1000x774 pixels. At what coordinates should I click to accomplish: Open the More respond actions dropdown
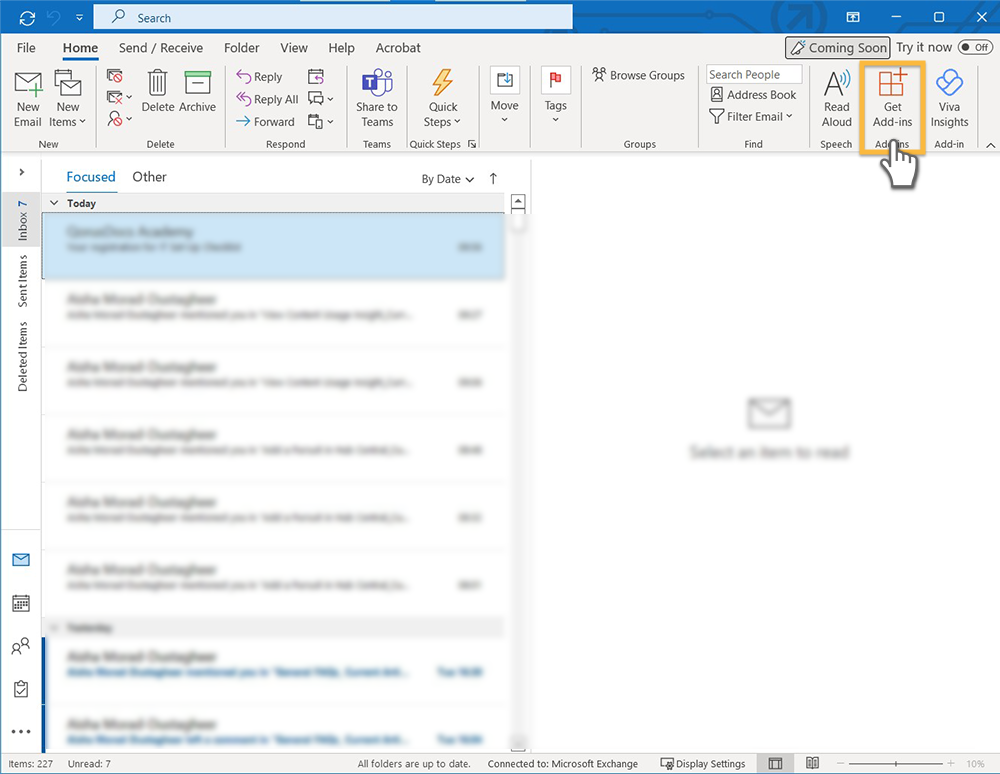coord(320,121)
